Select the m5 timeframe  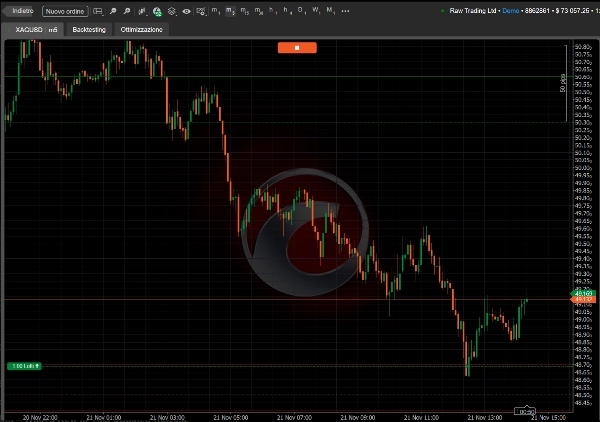pyautogui.click(x=230, y=11)
